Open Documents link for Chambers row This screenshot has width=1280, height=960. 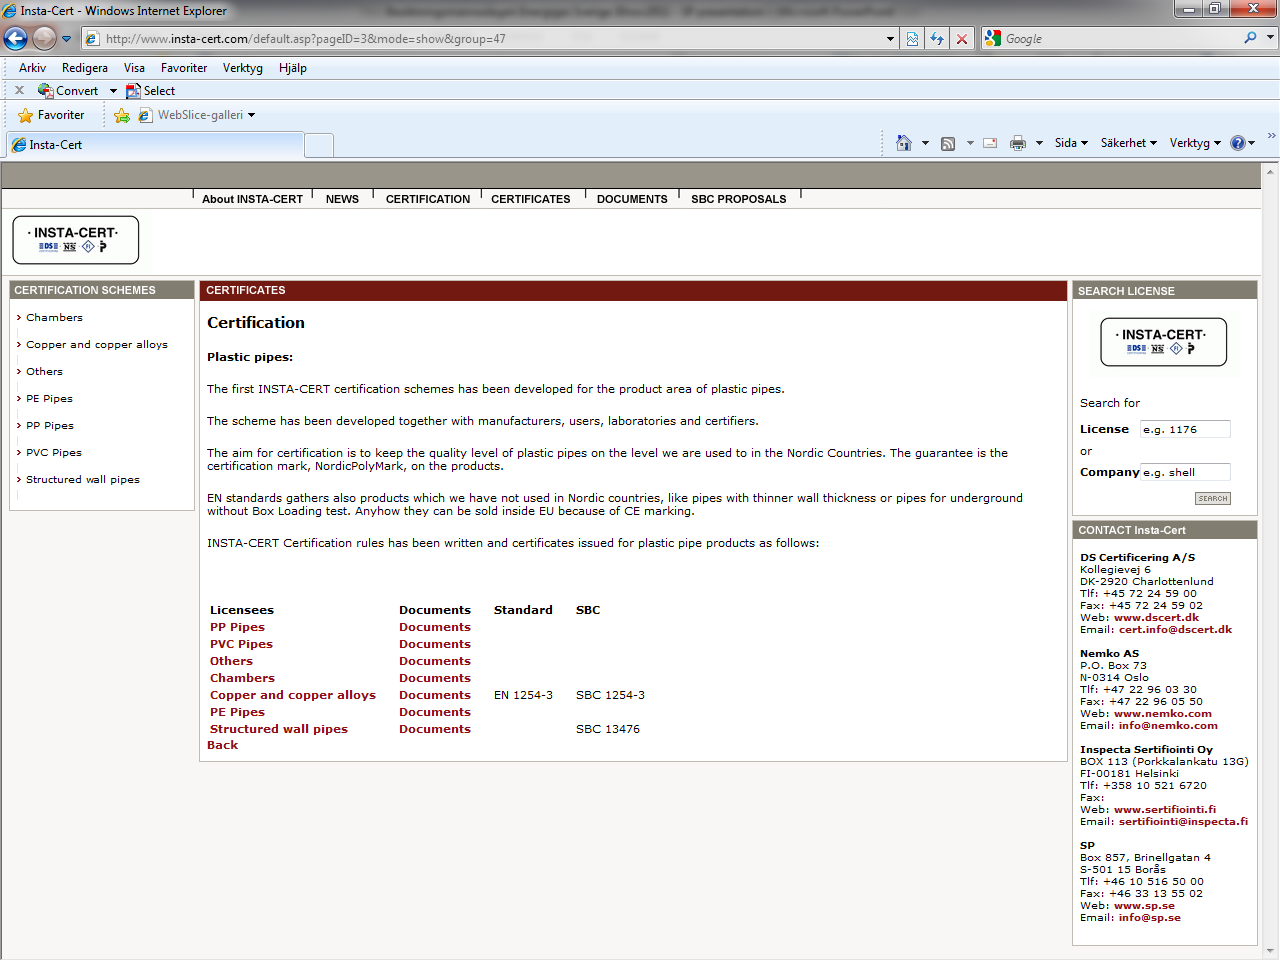pyautogui.click(x=435, y=678)
